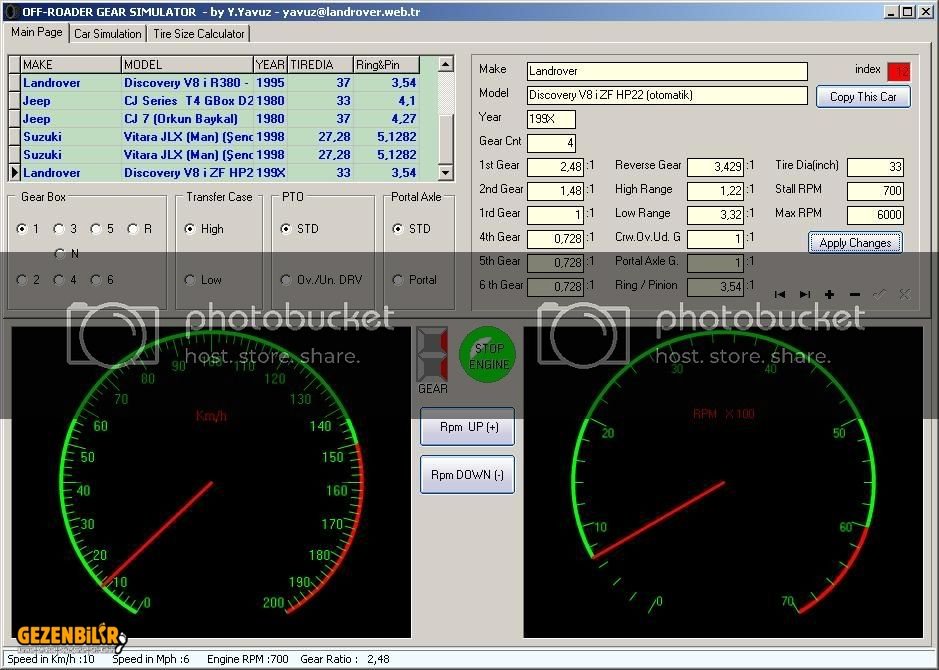Delete the car record with the minus icon
The height and width of the screenshot is (670, 939).
tap(855, 294)
